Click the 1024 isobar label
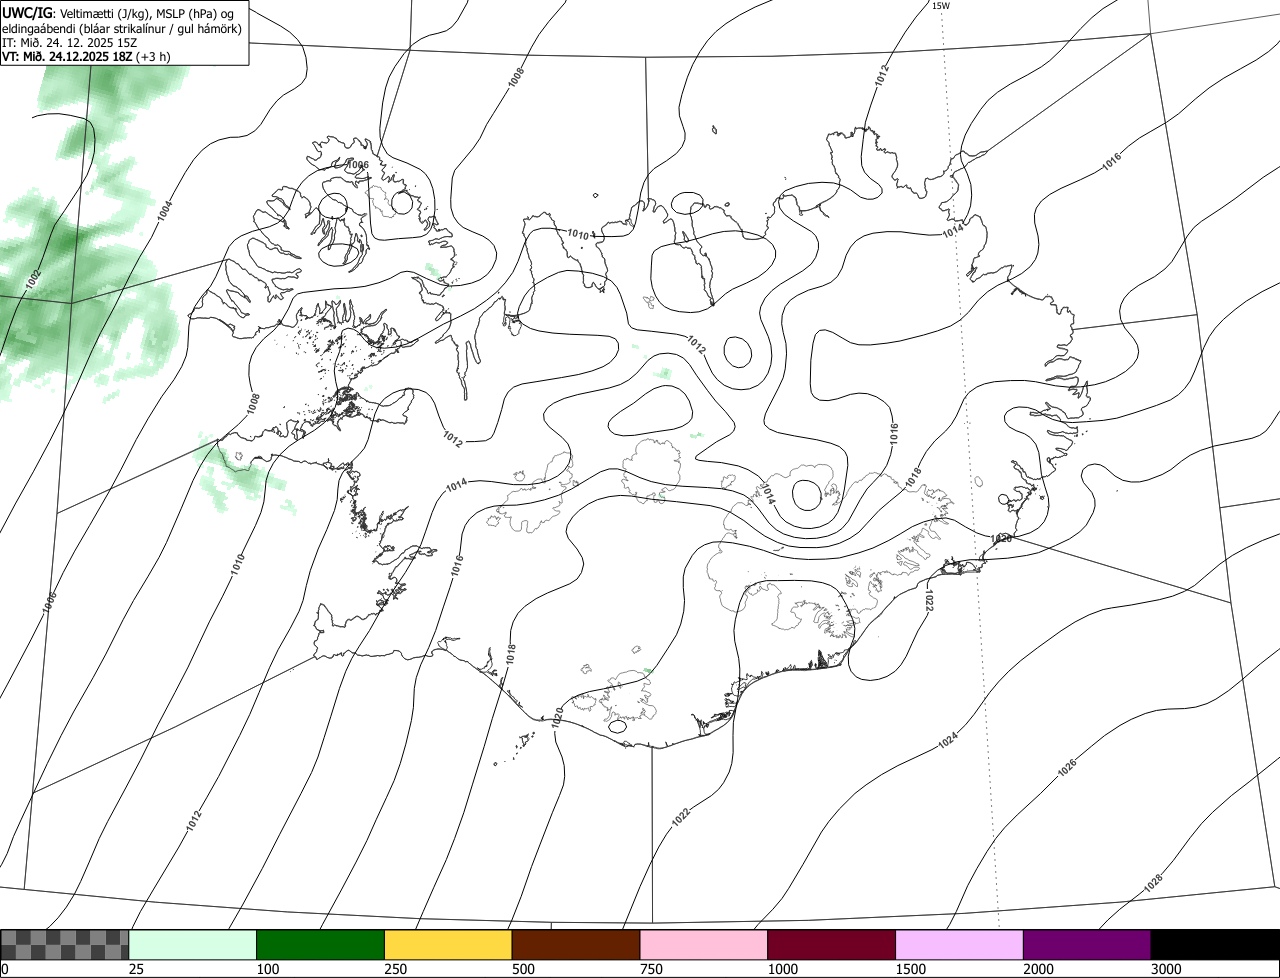 [948, 741]
